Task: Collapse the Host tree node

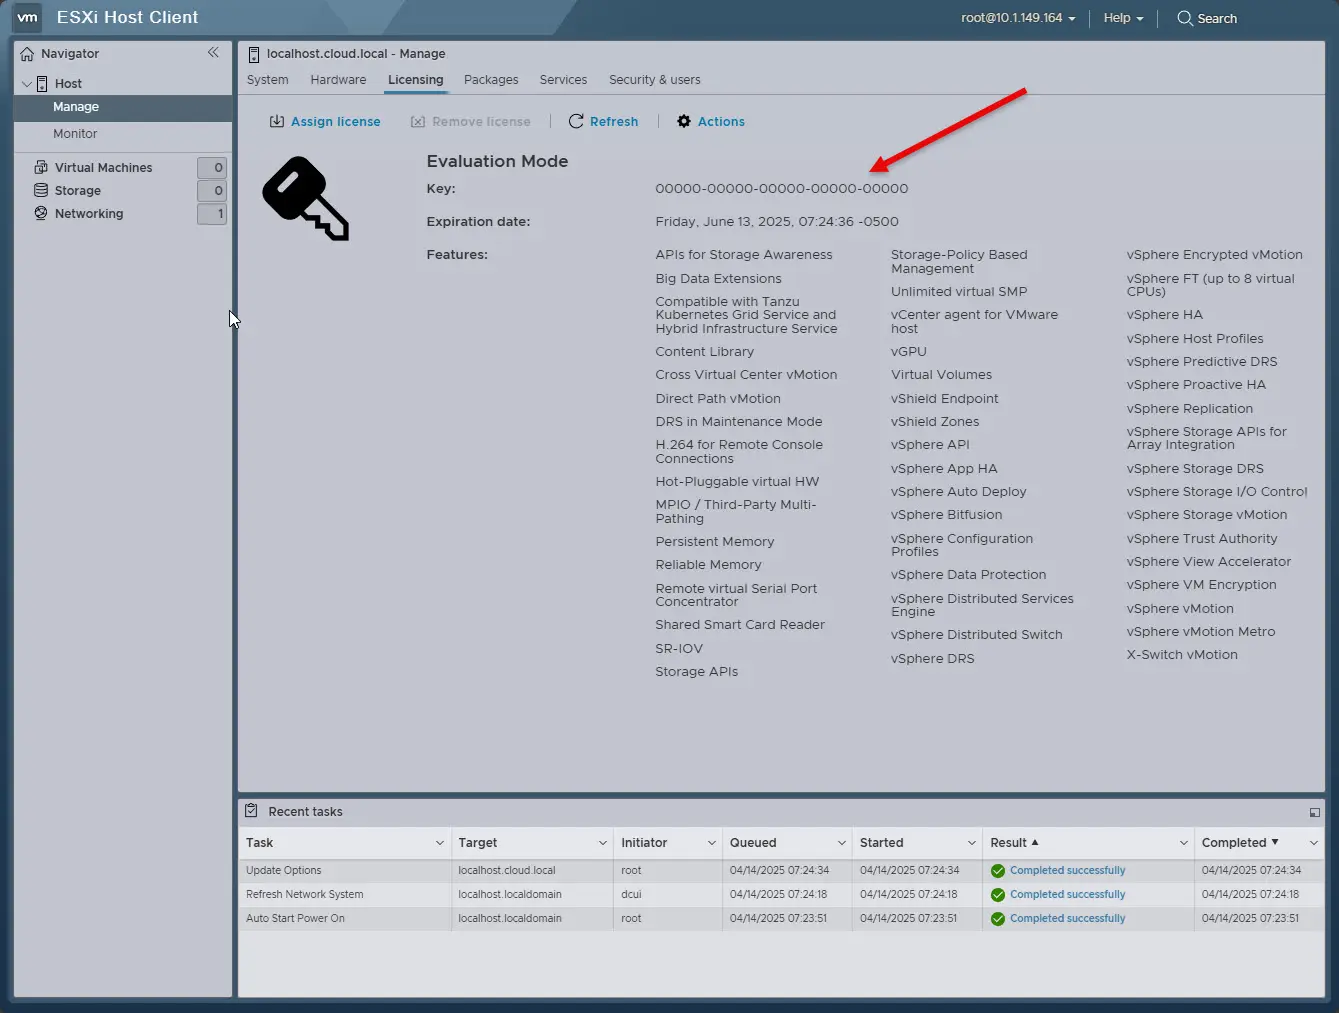Action: 27,84
